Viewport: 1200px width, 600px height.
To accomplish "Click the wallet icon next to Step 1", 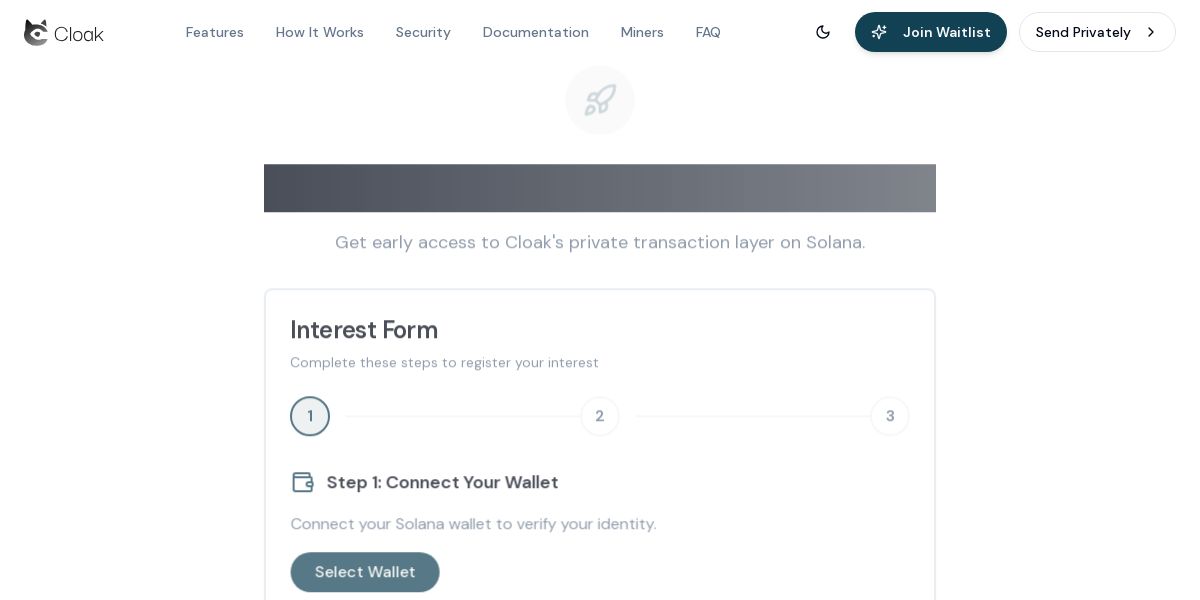I will (x=303, y=482).
